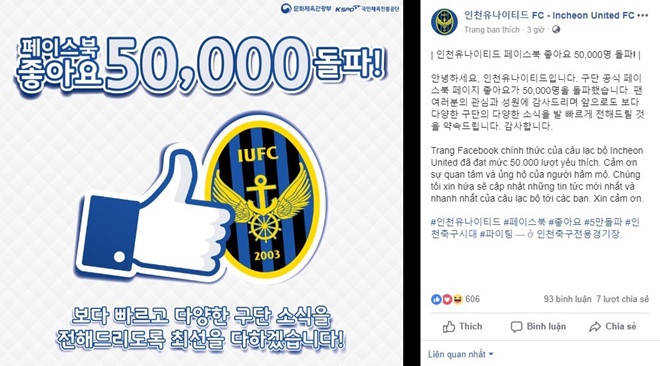Click the speech bubble Bình luận icon
This screenshot has height=366, width=660.
(516, 327)
